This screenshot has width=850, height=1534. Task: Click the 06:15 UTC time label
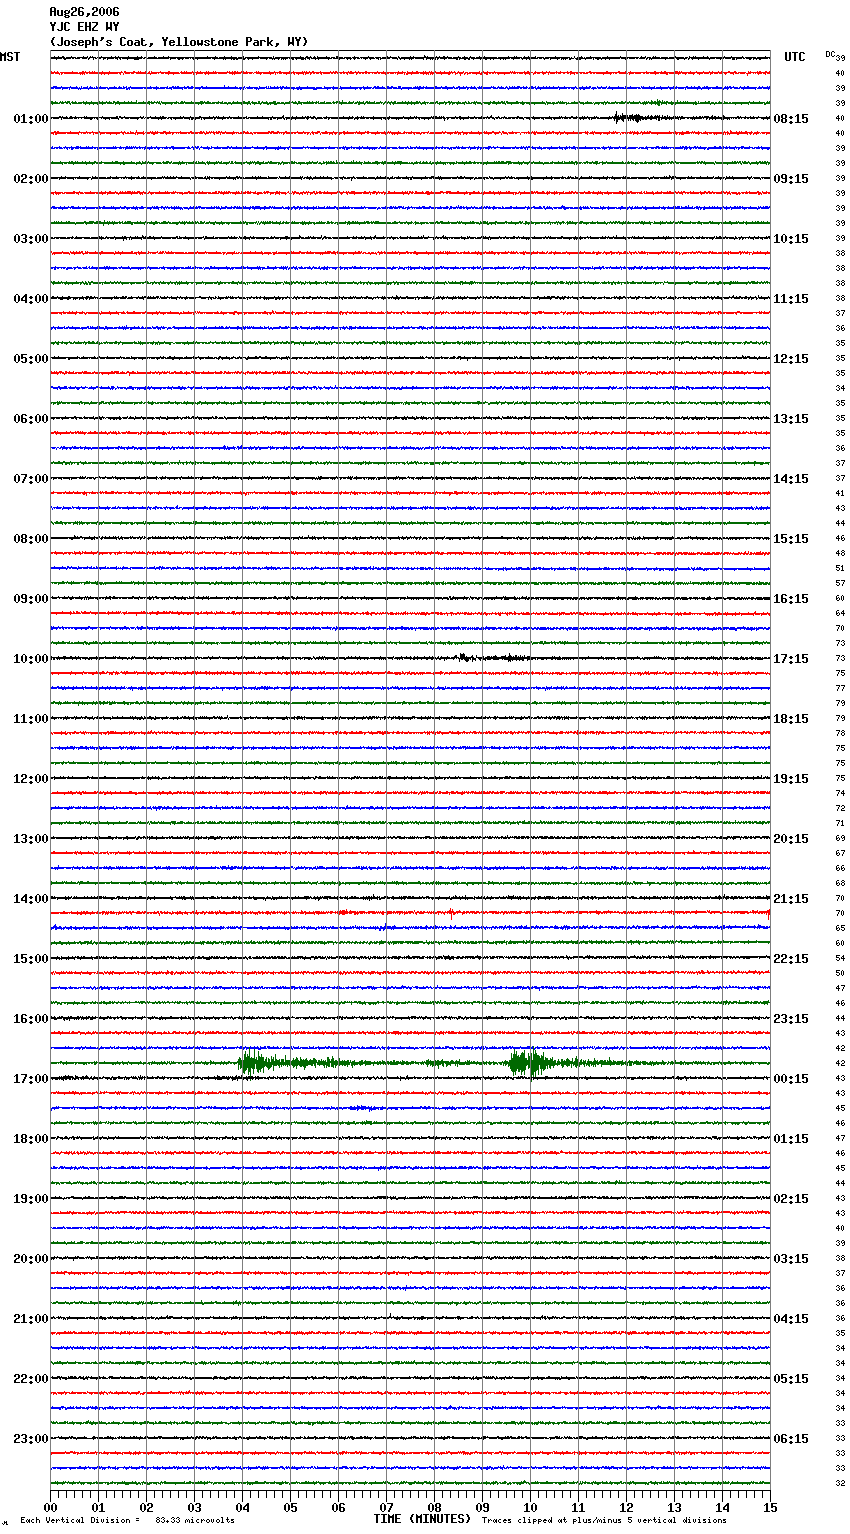pos(791,1439)
